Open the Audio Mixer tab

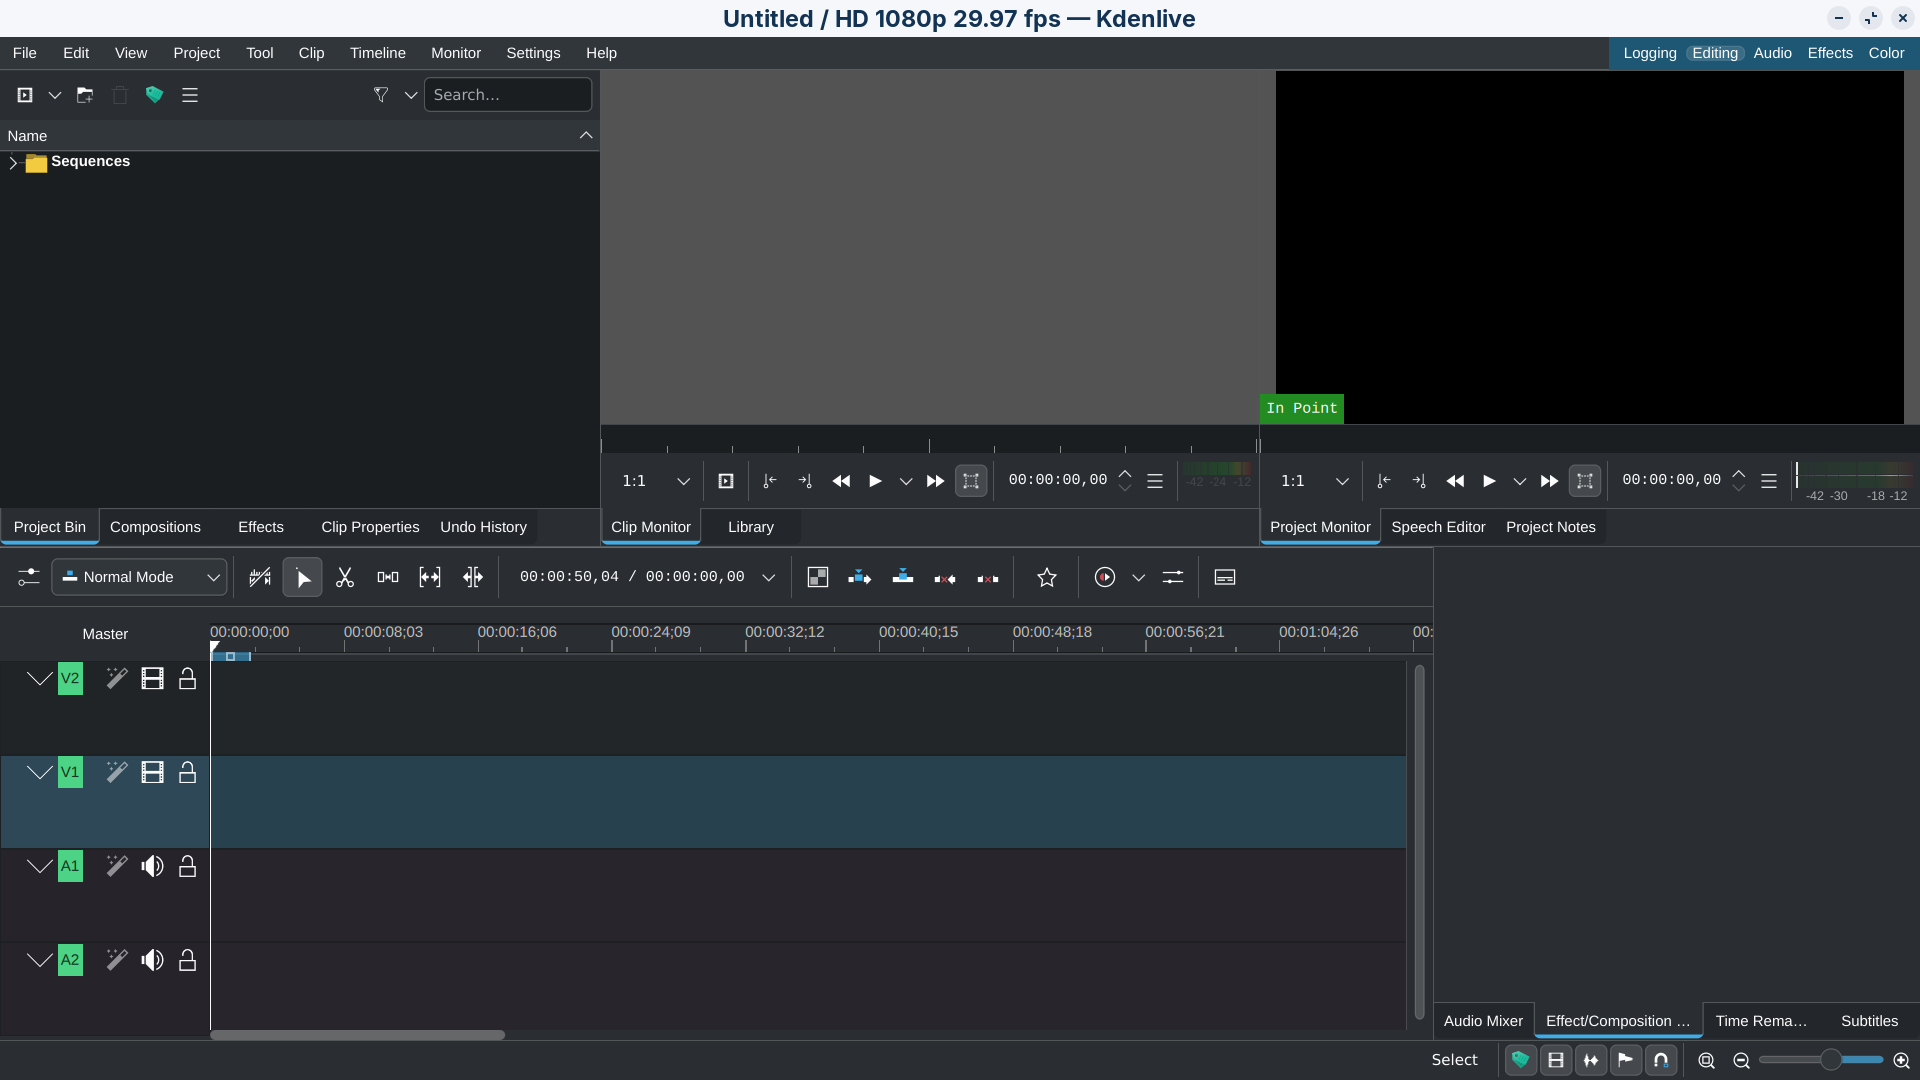[x=1483, y=1021]
